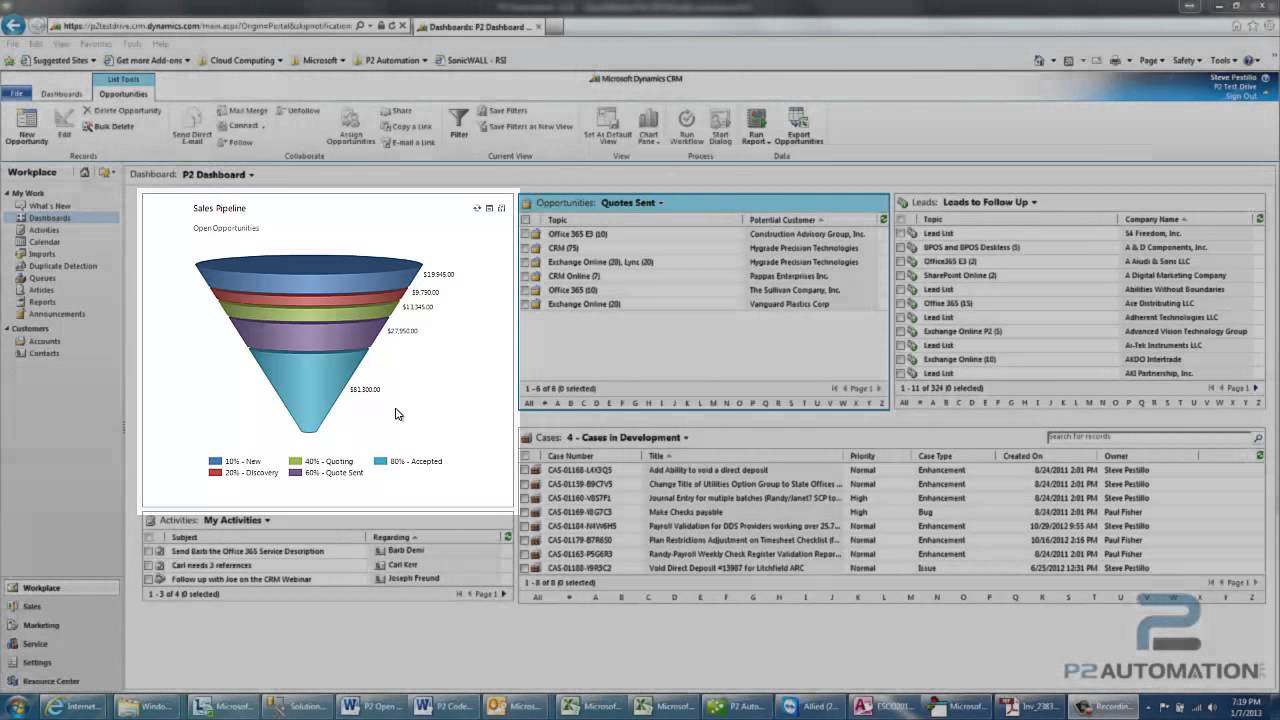This screenshot has height=720, width=1280.
Task: Open the Sales navigation area
Action: (x=60, y=606)
